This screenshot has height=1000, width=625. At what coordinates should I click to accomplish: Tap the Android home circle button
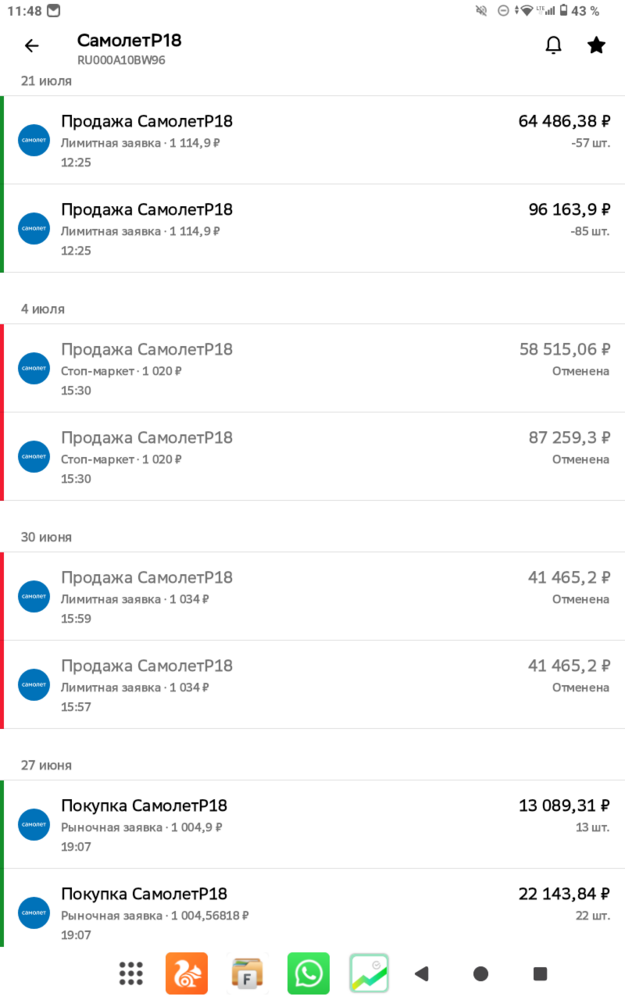coord(481,973)
